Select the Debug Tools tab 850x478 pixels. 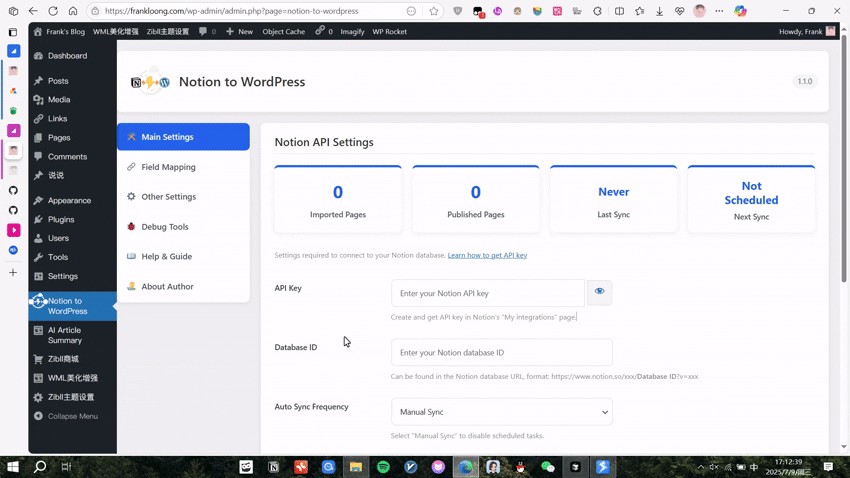coord(183,227)
